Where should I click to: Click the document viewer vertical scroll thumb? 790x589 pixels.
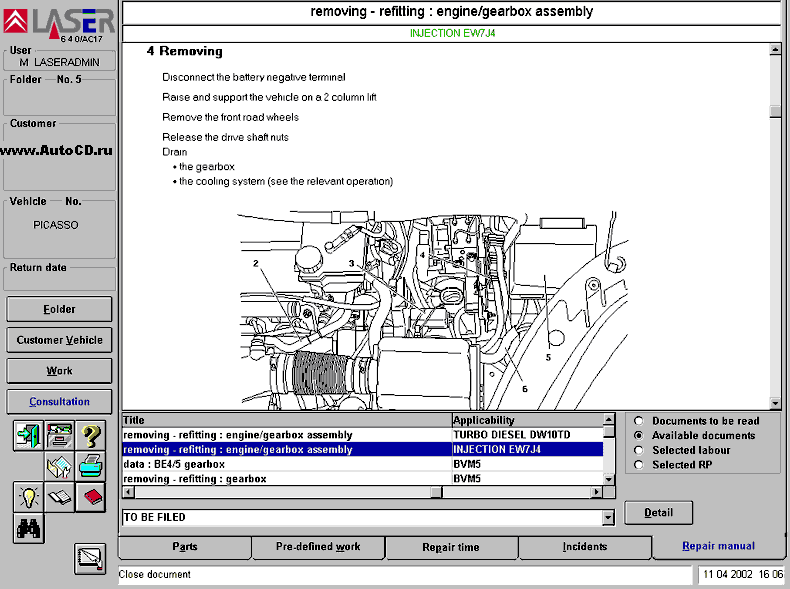775,111
